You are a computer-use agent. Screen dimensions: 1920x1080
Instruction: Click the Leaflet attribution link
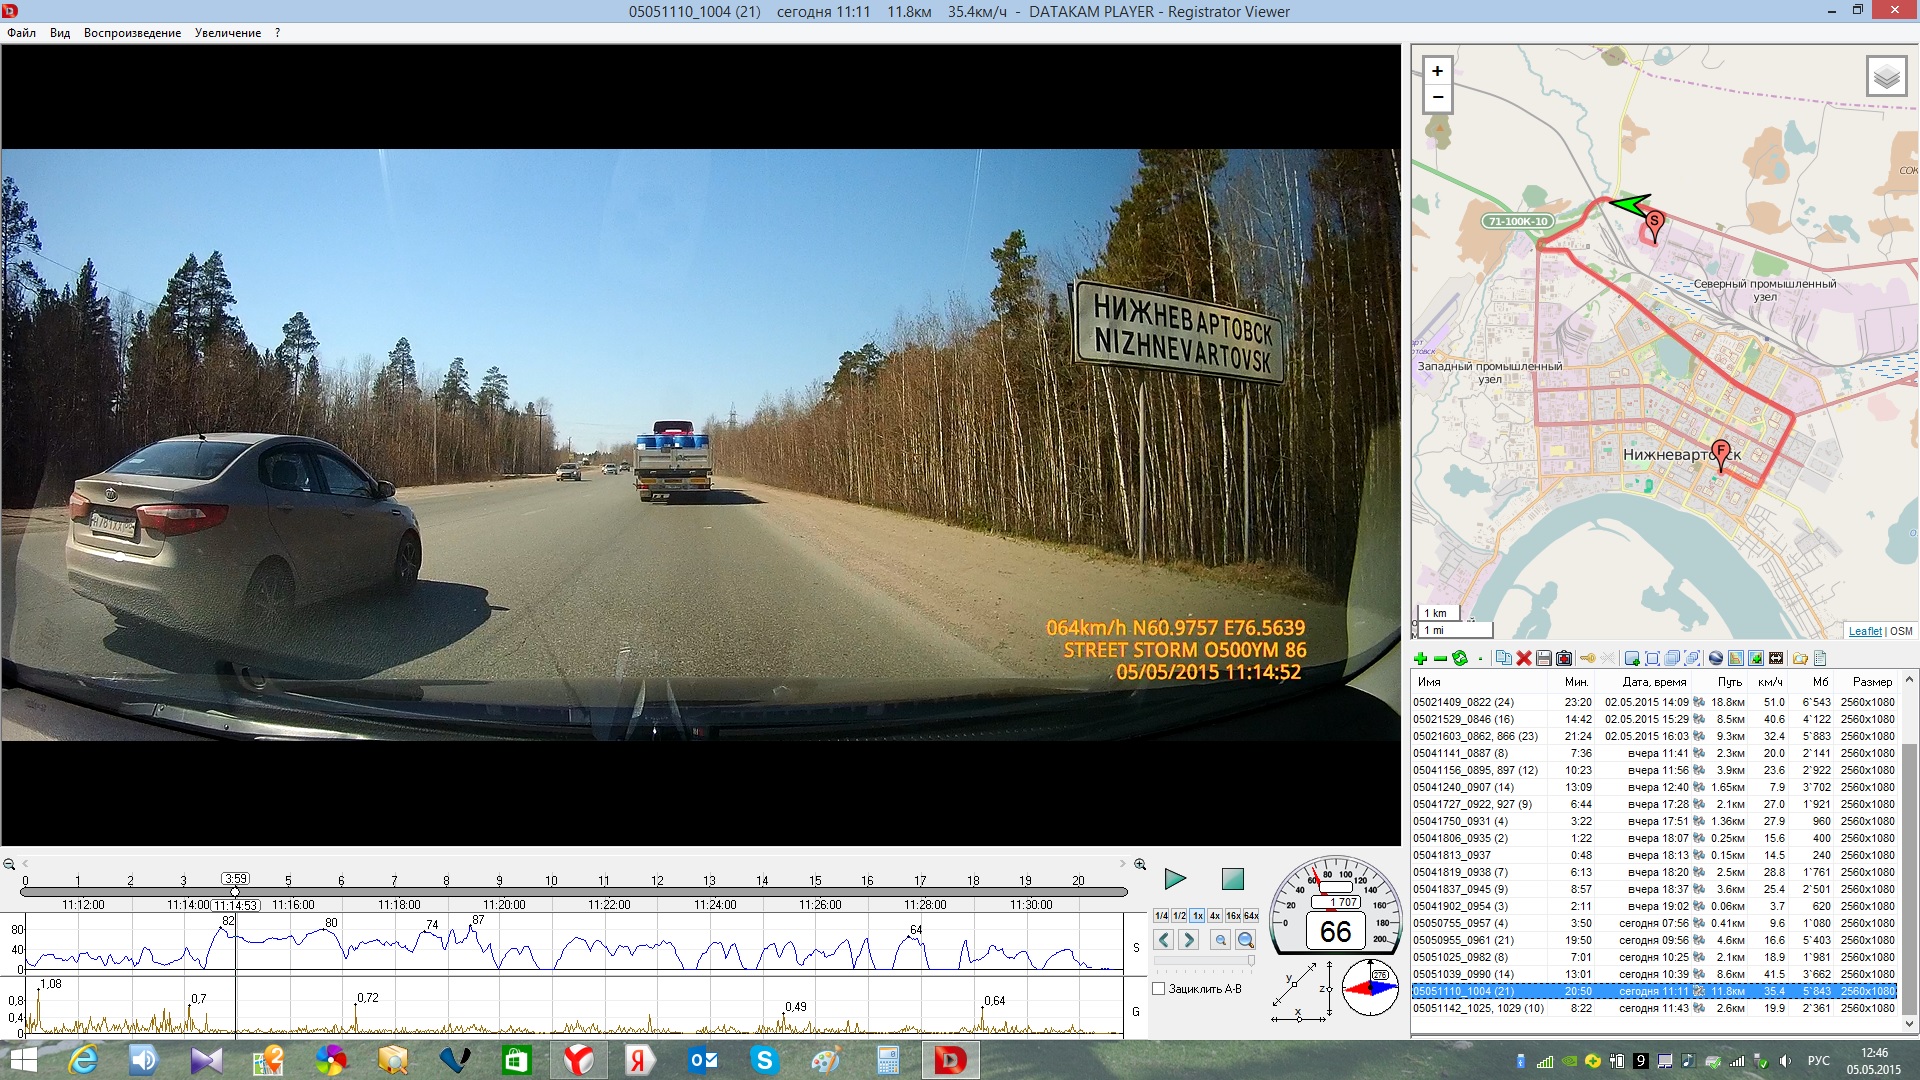(1864, 631)
